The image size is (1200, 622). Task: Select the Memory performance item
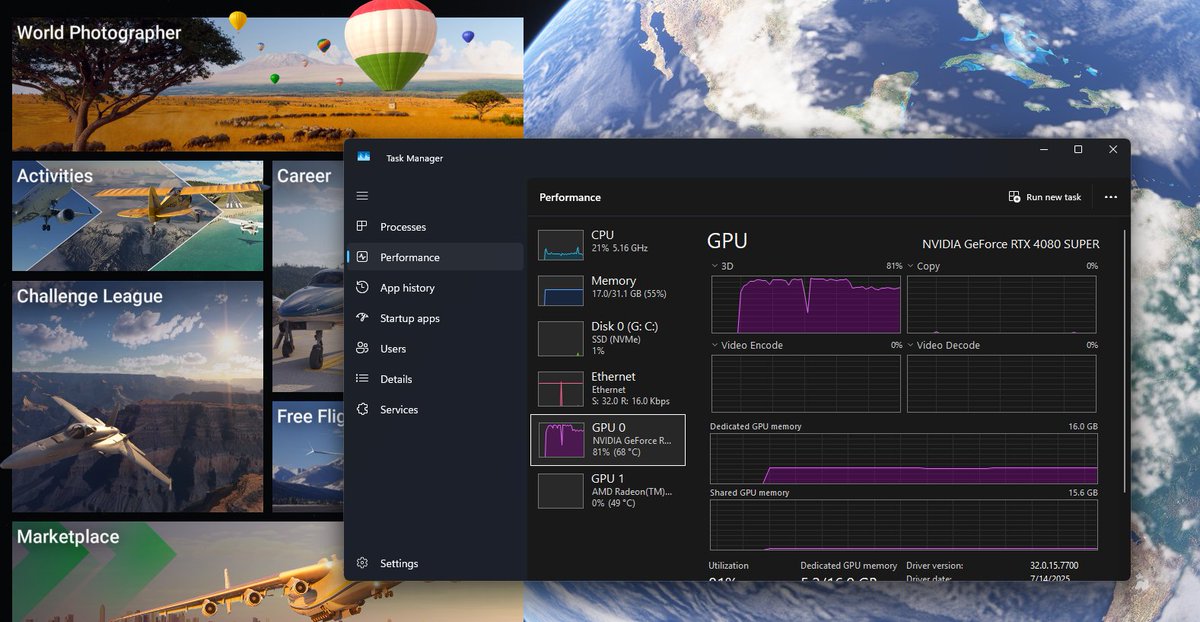[x=608, y=290]
